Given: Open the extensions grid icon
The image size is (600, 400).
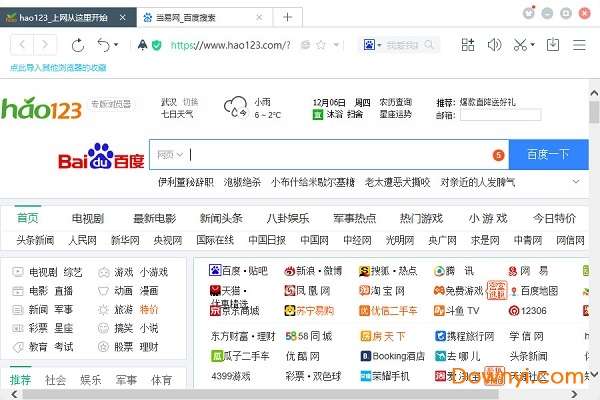Looking at the screenshot, I should tap(468, 45).
